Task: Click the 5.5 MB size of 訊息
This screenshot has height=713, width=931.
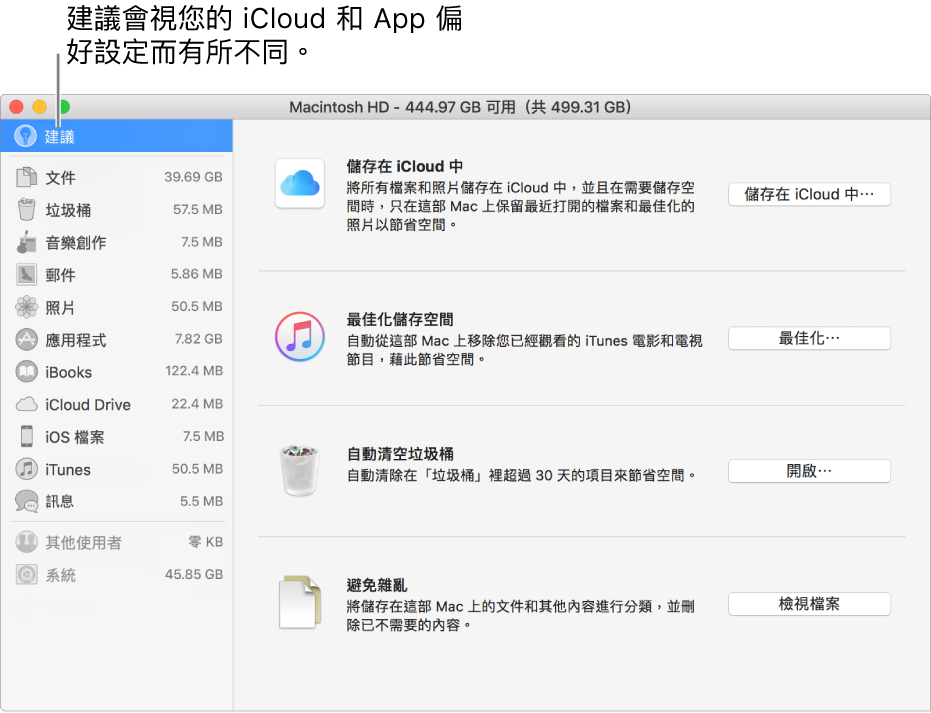Action: click(202, 501)
